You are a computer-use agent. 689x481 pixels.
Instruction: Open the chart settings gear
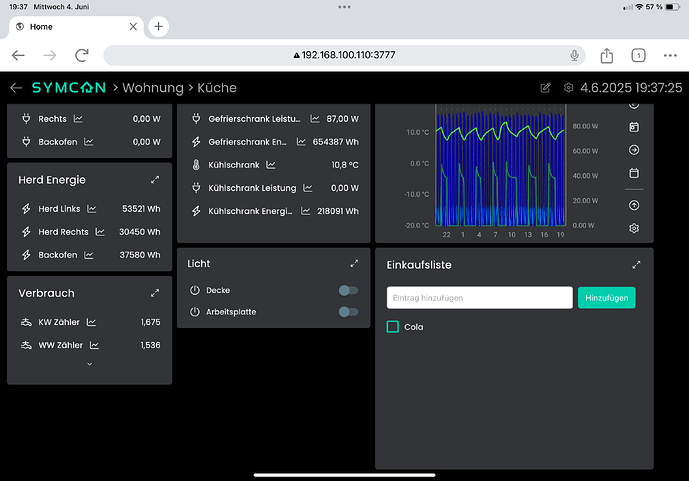(634, 228)
